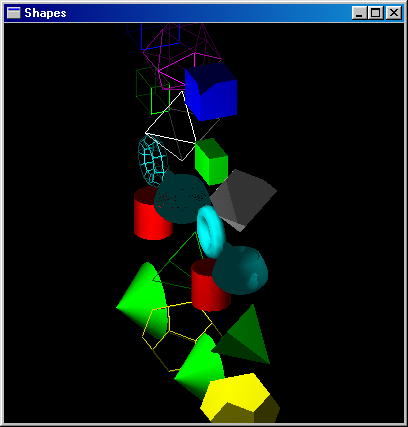Screen dimensions: 408x427
Task: Click the Shapes title bar text
Action: point(45,13)
